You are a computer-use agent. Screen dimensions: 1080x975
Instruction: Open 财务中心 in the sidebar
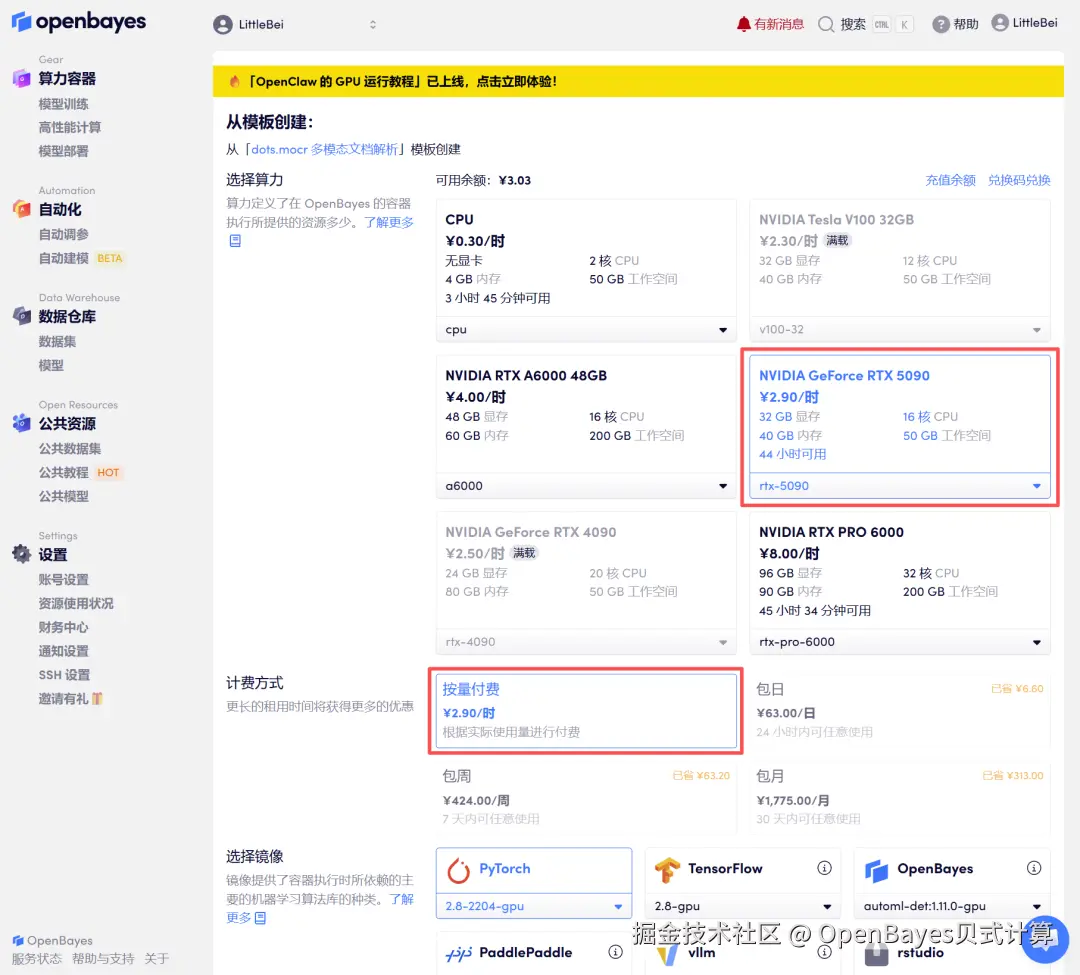(x=63, y=627)
